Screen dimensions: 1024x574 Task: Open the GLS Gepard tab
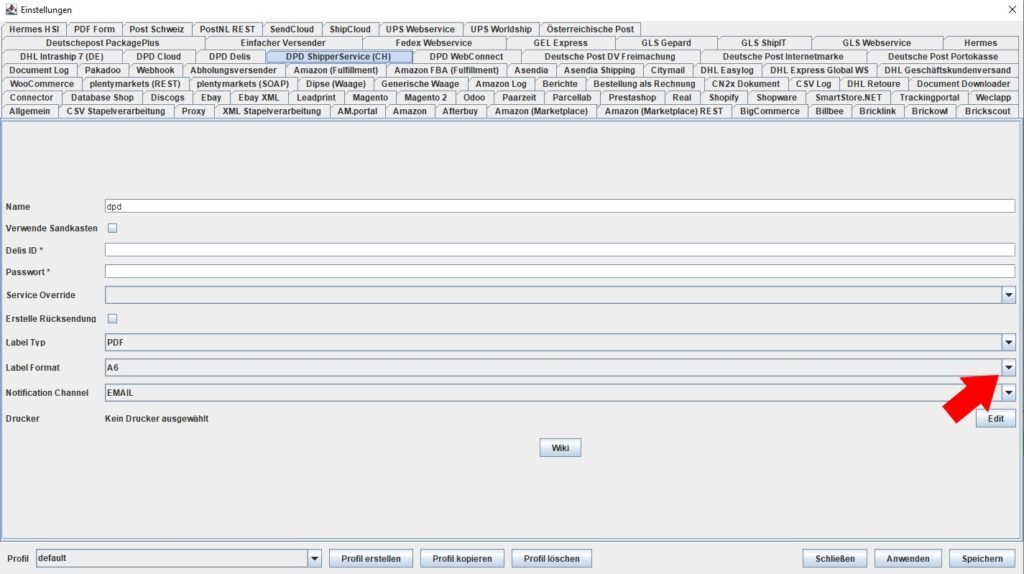(x=666, y=43)
